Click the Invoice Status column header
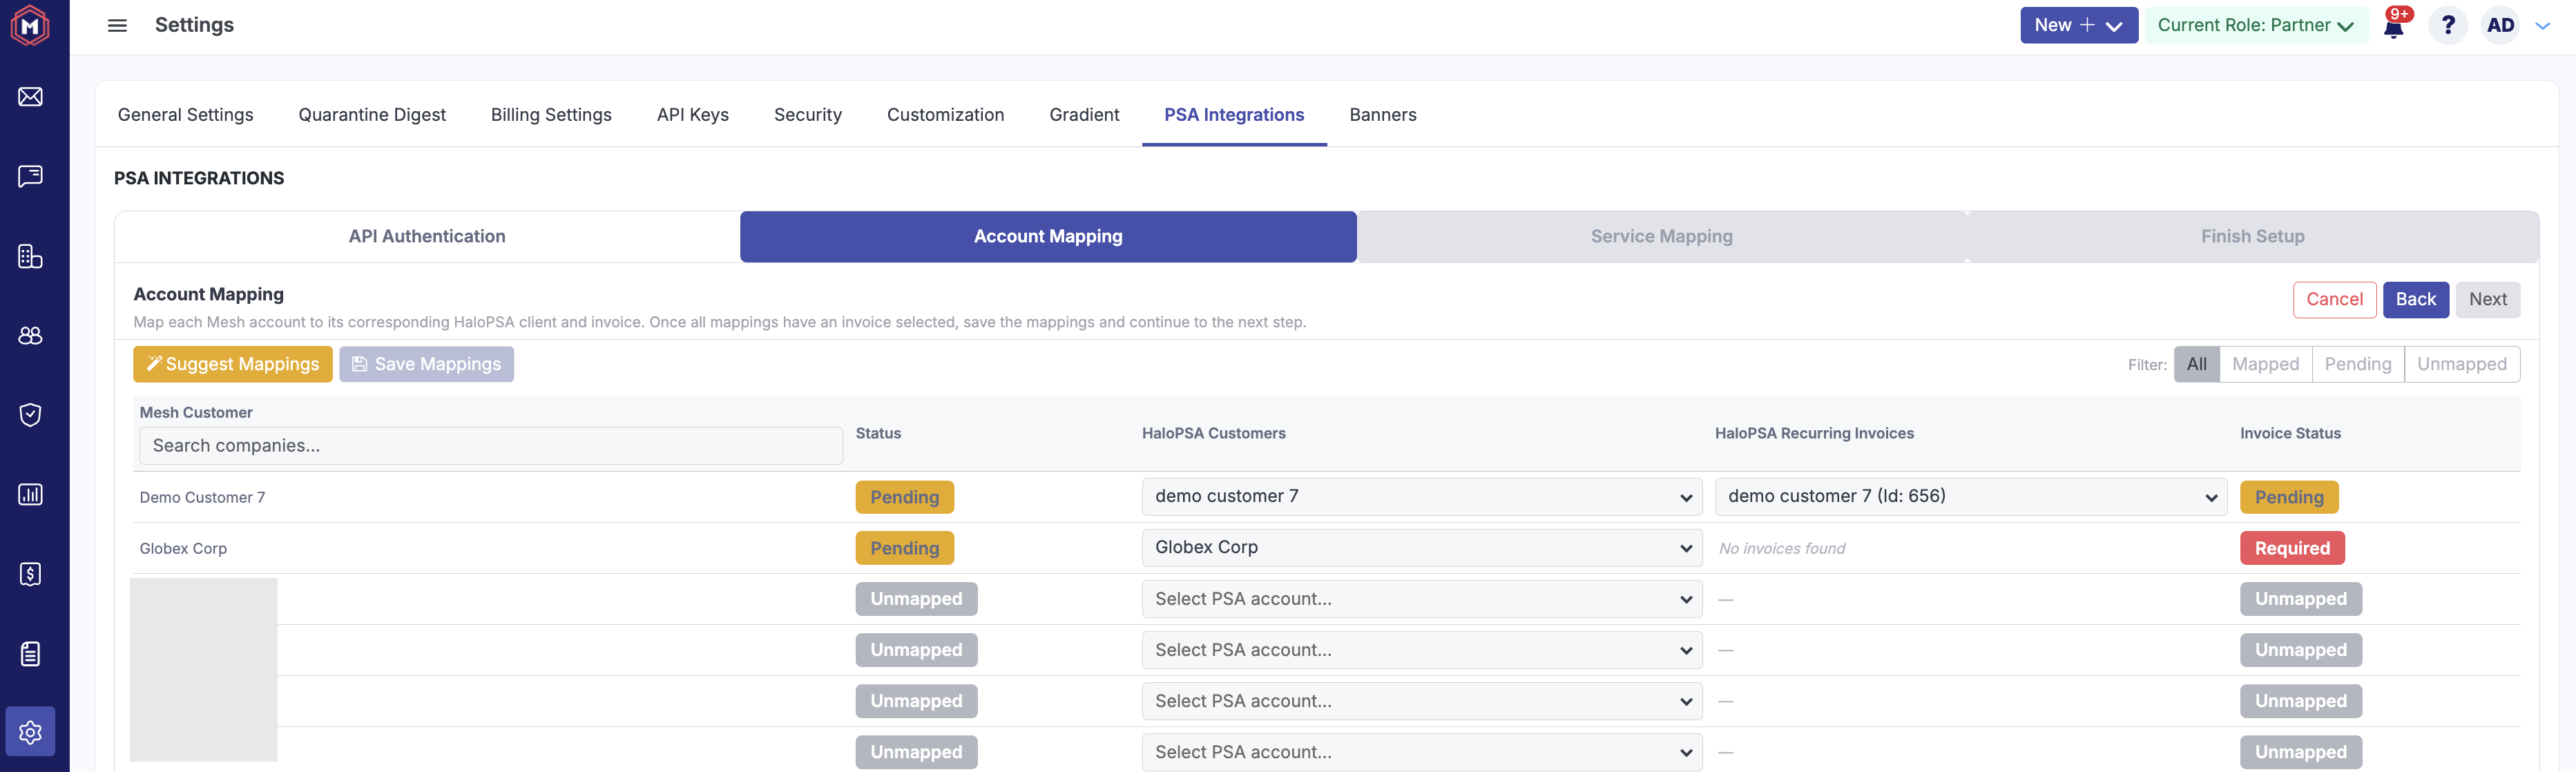The height and width of the screenshot is (772, 2576). 2290,434
